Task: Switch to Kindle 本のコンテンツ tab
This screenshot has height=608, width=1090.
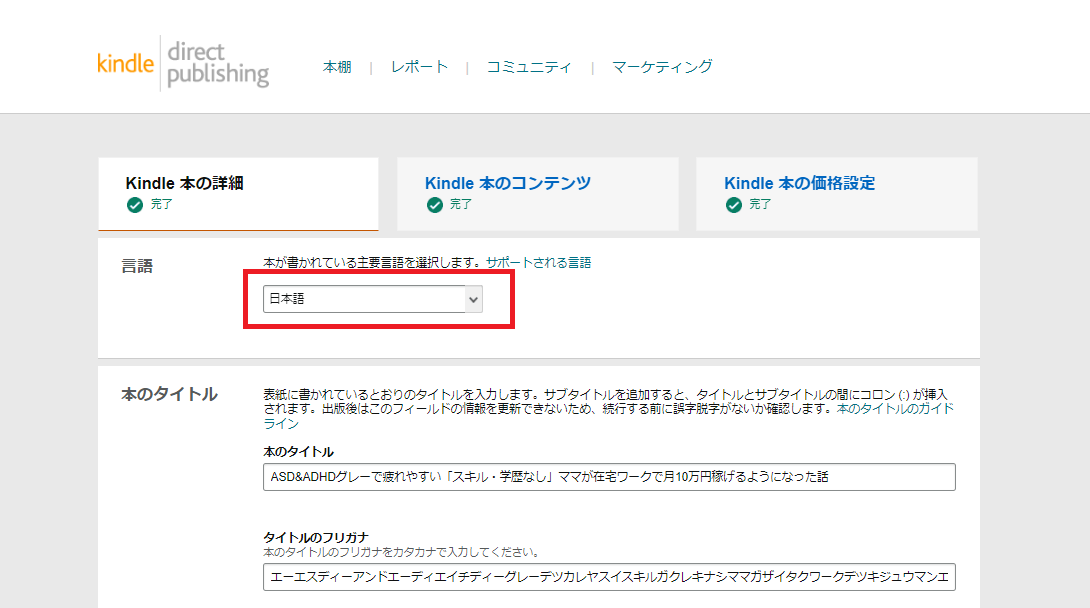Action: click(x=537, y=193)
